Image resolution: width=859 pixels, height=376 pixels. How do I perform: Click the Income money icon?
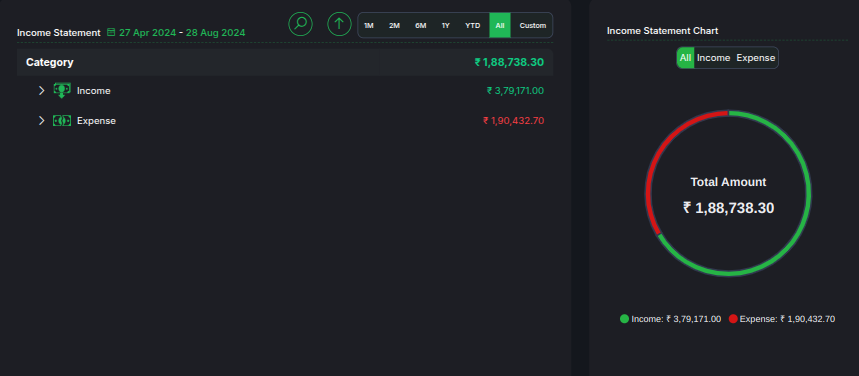click(62, 90)
